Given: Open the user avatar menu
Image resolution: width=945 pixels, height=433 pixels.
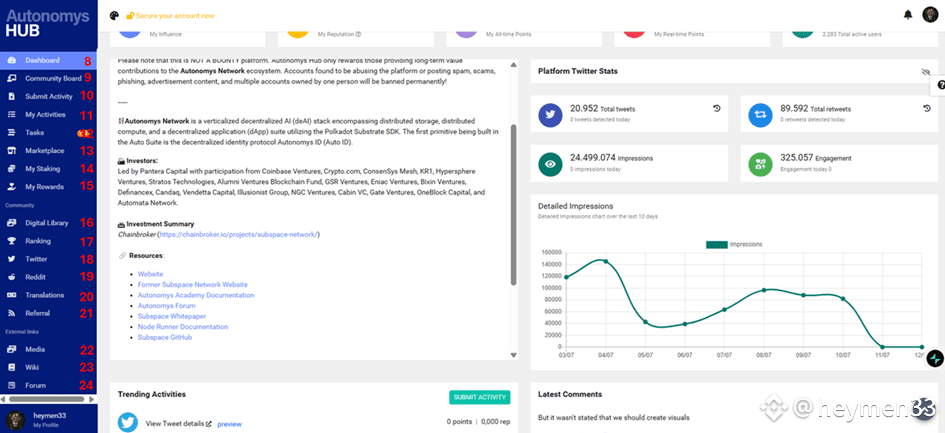Looking at the screenshot, I should tap(930, 15).
